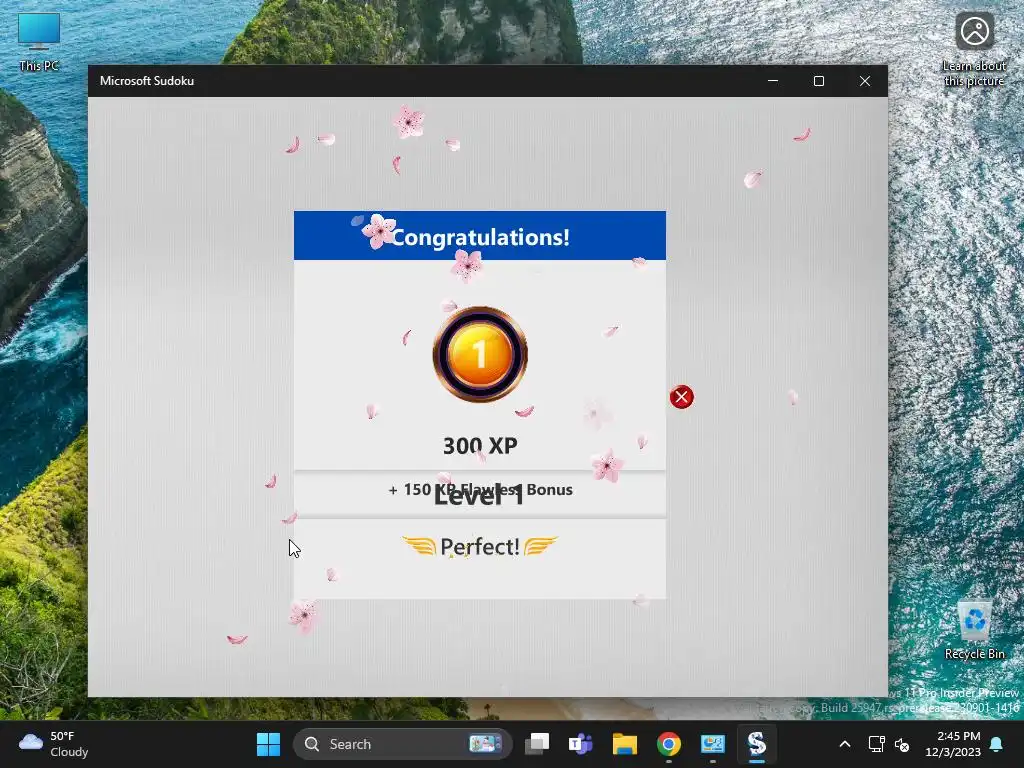Launch Google Chrome from the taskbar
The width and height of the screenshot is (1024, 768).
668,744
